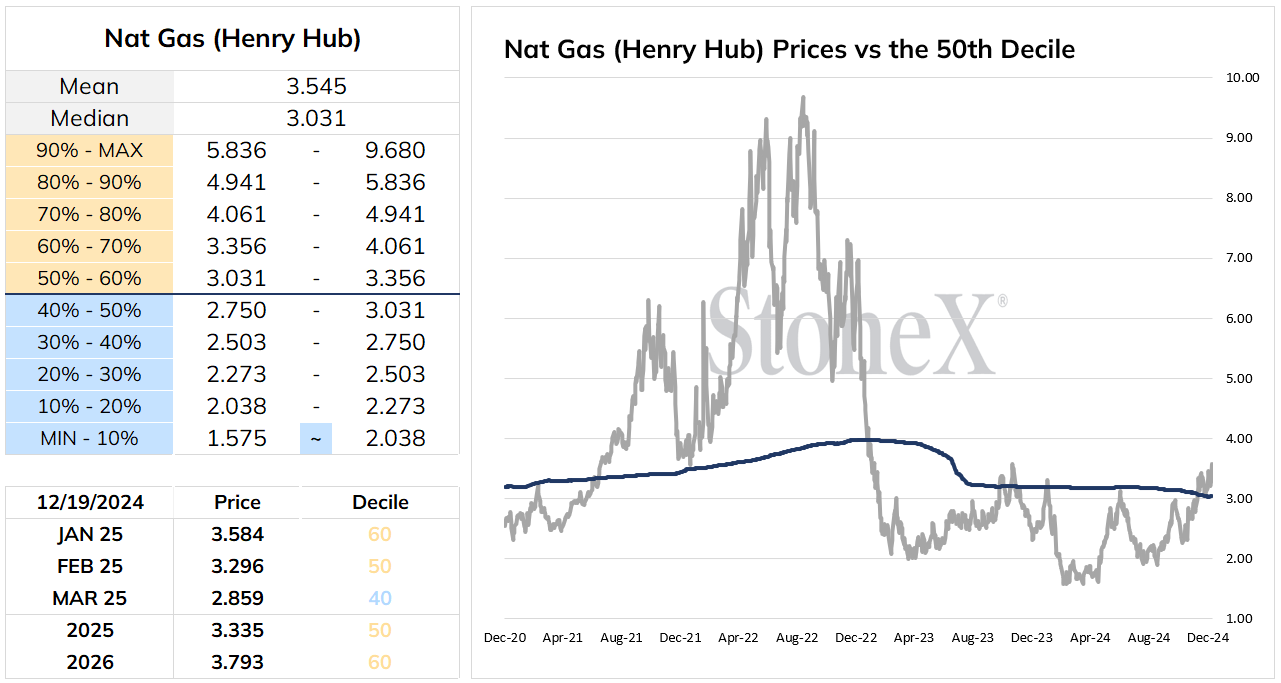Click the 40% - 50% decile label

(x=89, y=310)
